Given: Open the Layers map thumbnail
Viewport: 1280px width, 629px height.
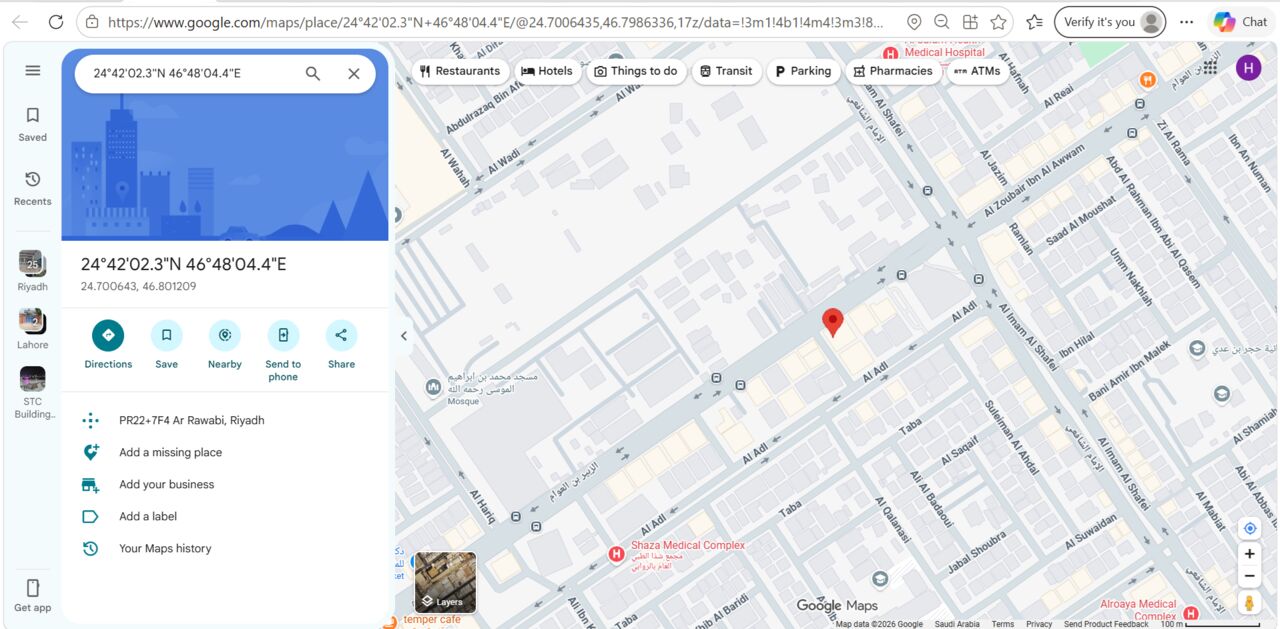Looking at the screenshot, I should point(446,582).
